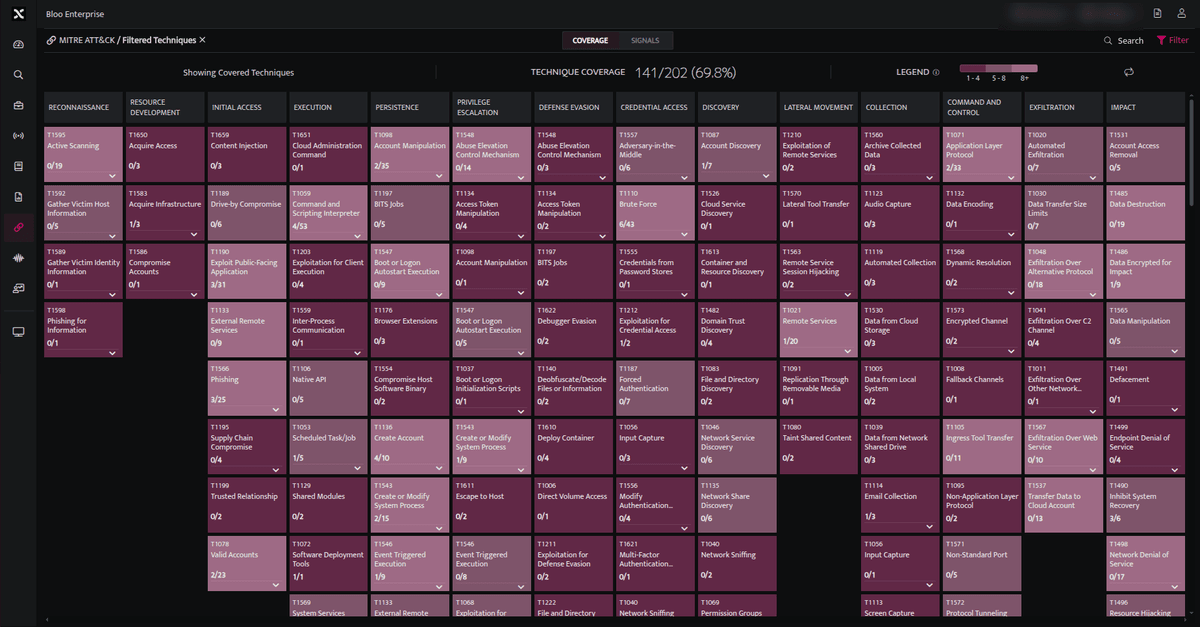This screenshot has height=627, width=1200.
Task: Remove Filtered Techniques with the X
Action: click(203, 40)
